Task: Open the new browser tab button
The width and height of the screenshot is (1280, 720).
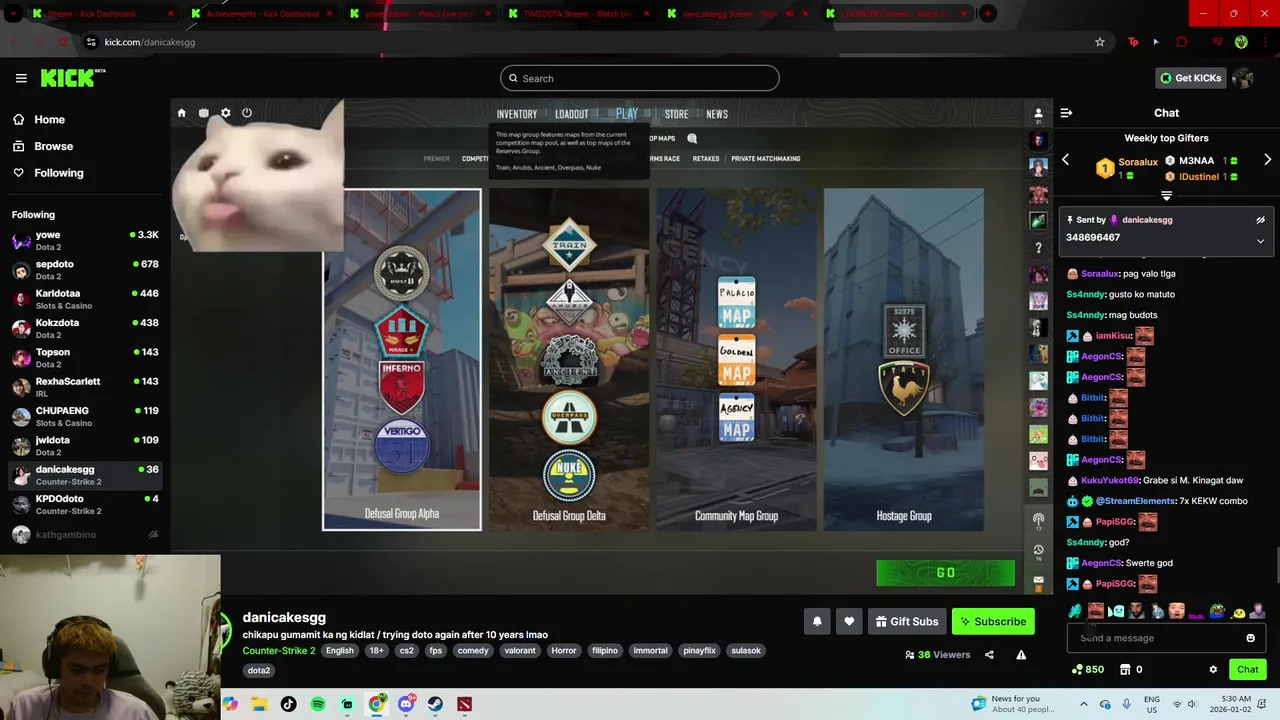Action: click(x=987, y=13)
